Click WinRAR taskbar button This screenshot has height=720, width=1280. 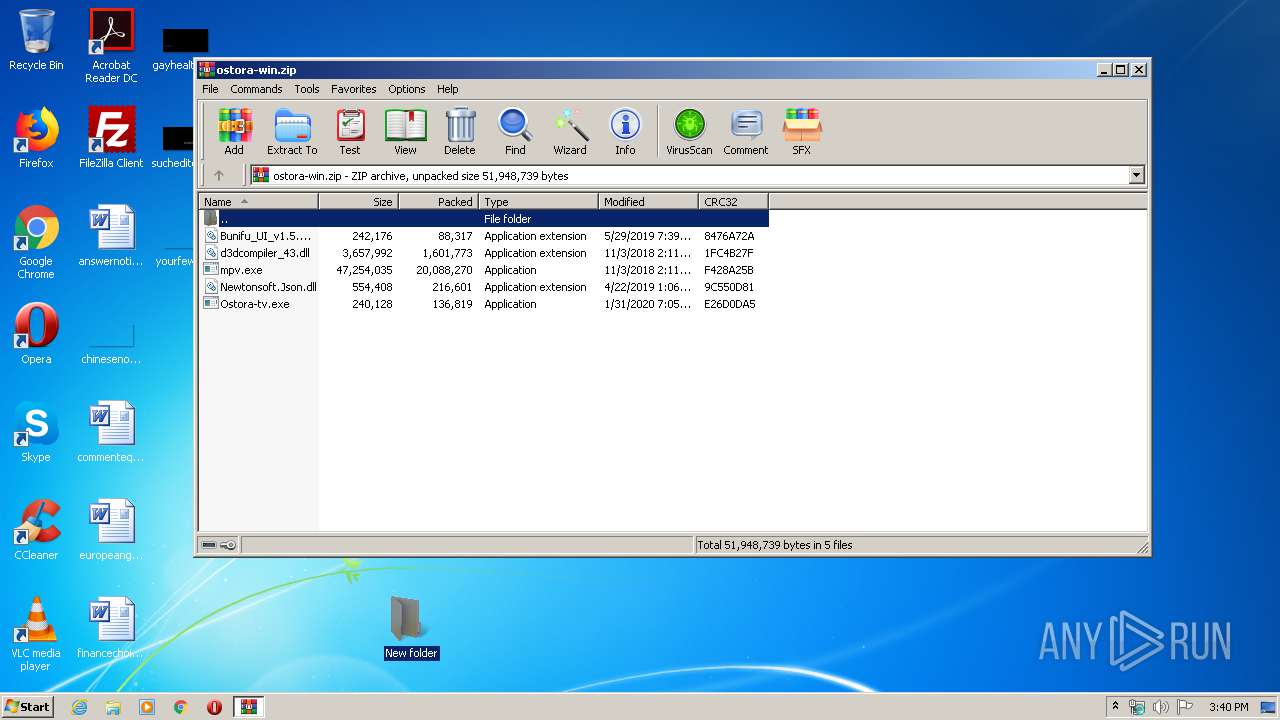pos(248,707)
